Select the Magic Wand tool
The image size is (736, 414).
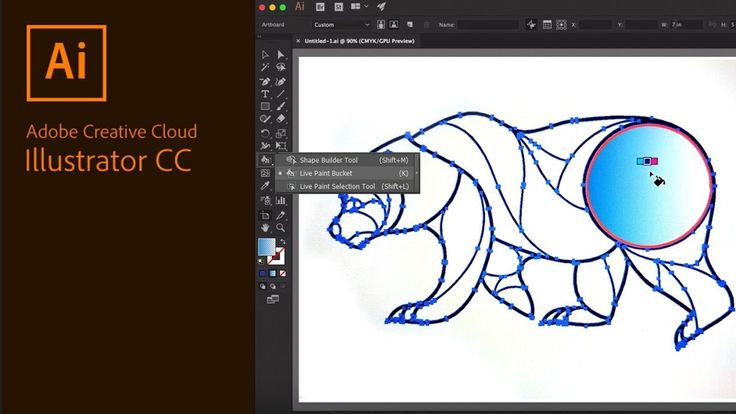click(x=265, y=68)
